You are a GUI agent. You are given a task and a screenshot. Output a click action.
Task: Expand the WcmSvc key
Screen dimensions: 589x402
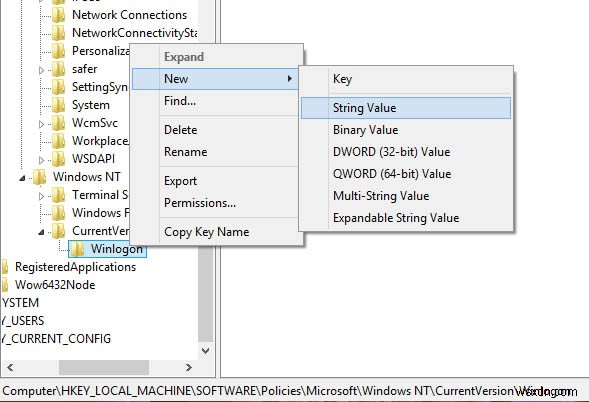[x=42, y=124]
